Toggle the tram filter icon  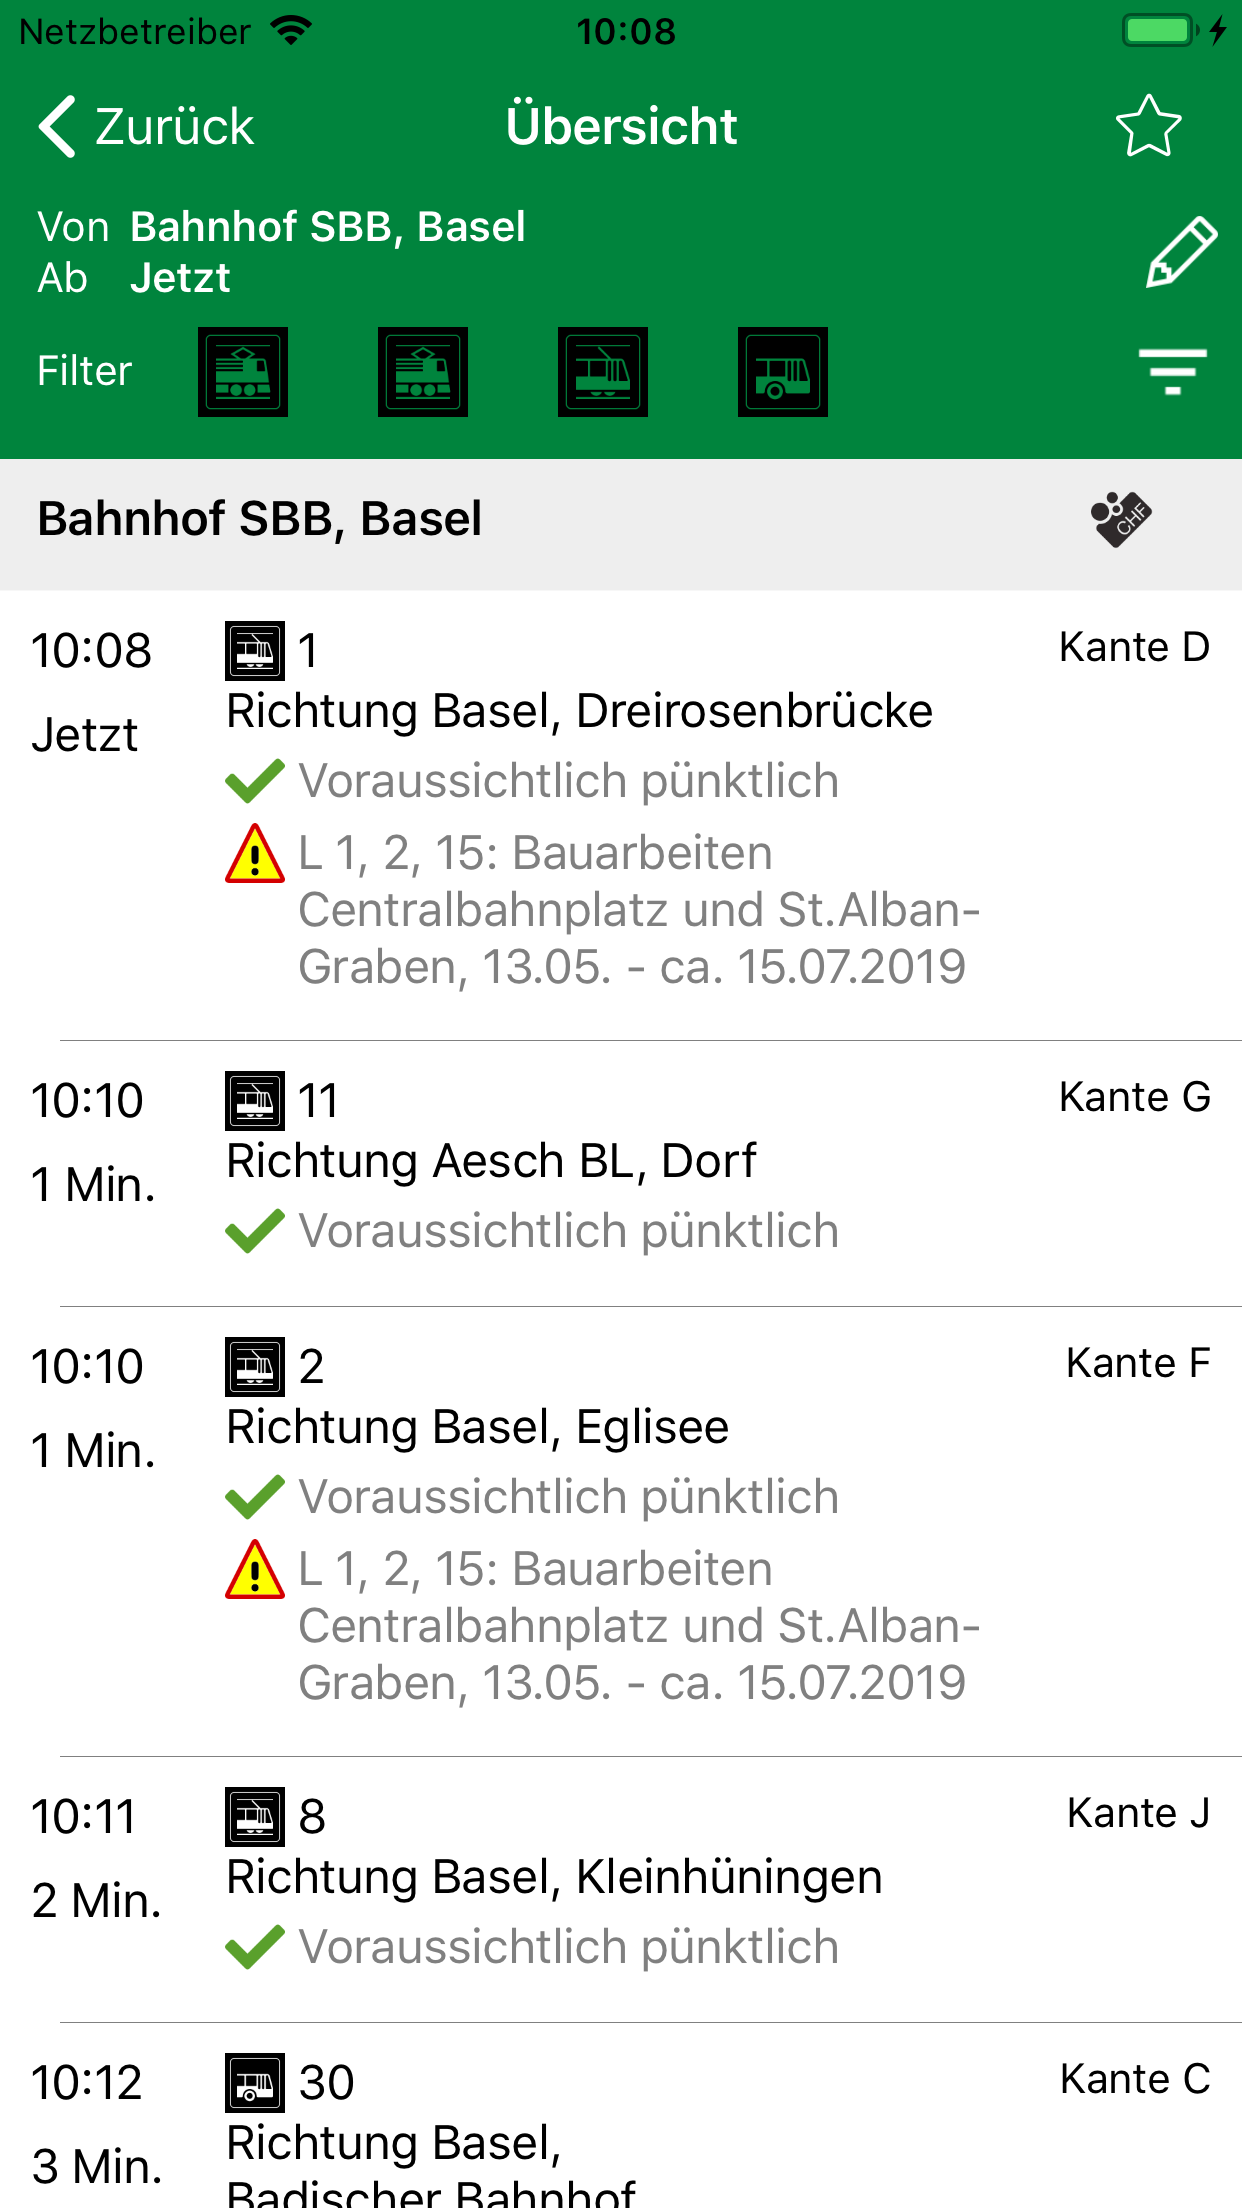[603, 372]
